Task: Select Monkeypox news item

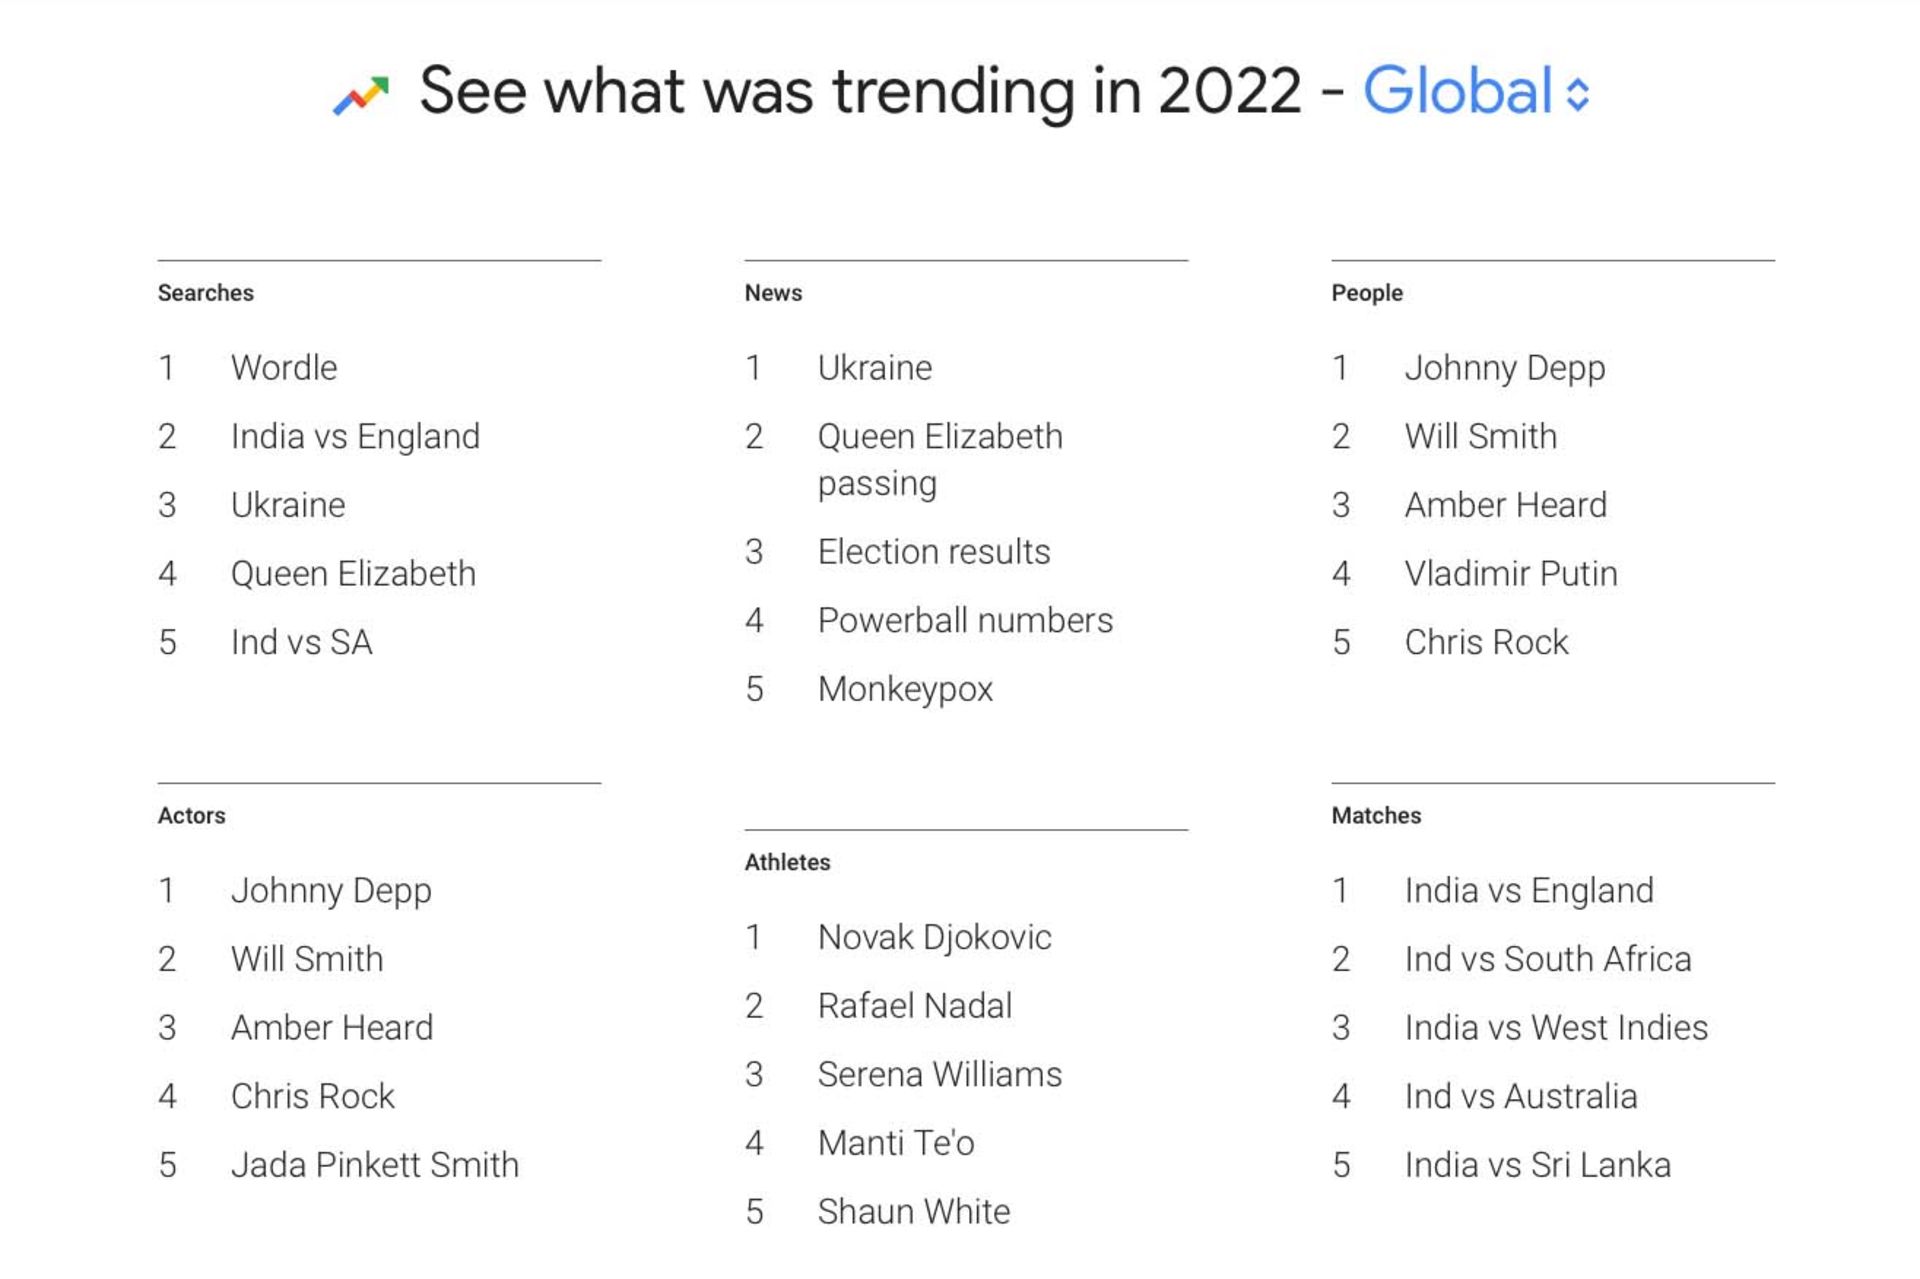Action: 904,690
